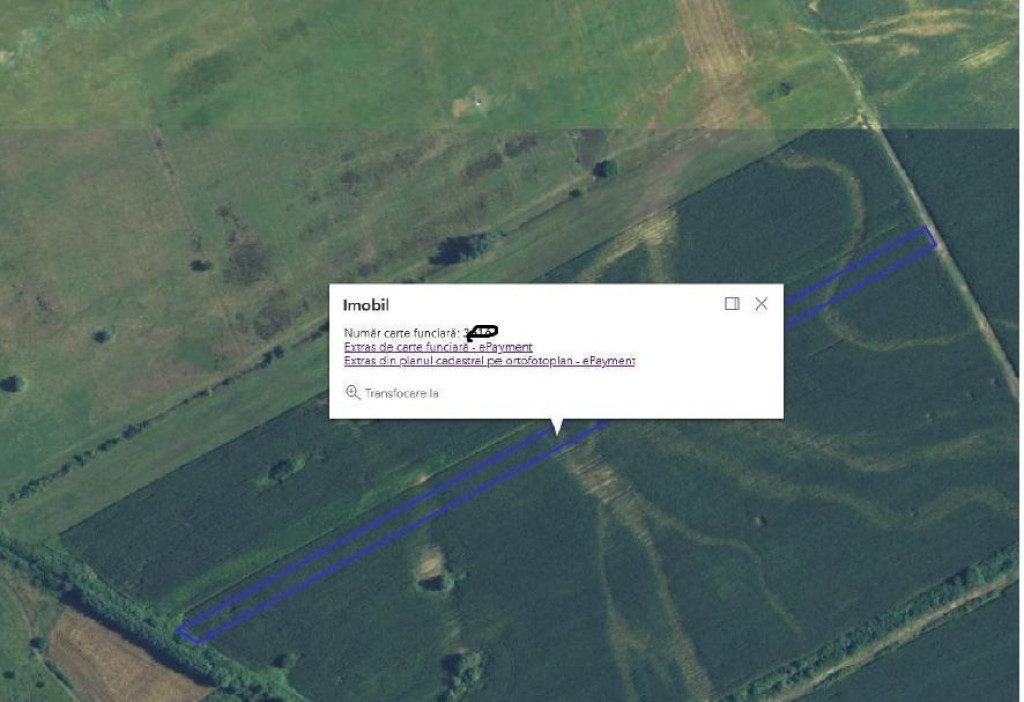Screen dimensions: 1024x702
Task: Click the tan striped field at the top
Action: [x=717, y=59]
